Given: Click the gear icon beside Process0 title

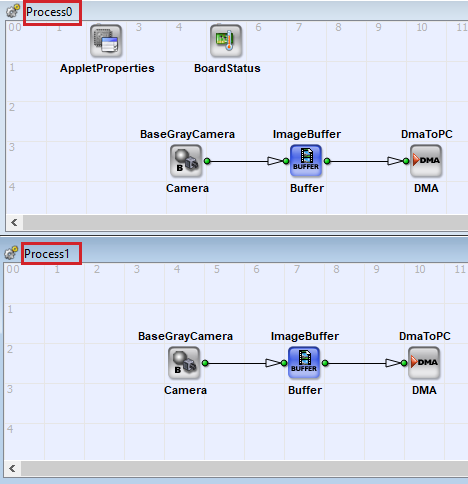Looking at the screenshot, I should 13,11.
